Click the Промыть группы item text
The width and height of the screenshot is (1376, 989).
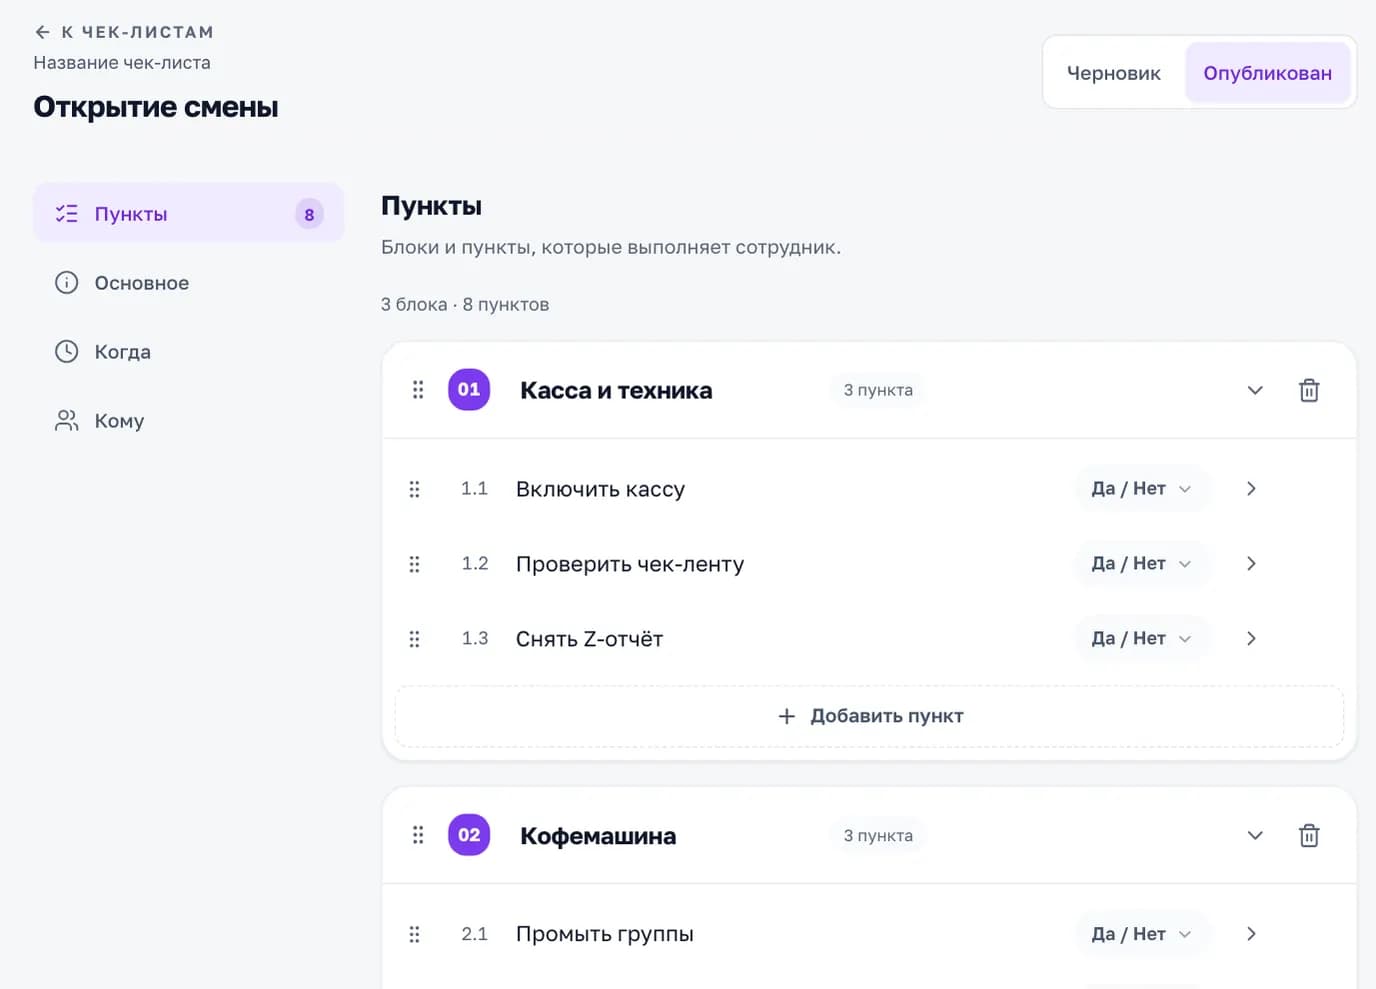605,934
